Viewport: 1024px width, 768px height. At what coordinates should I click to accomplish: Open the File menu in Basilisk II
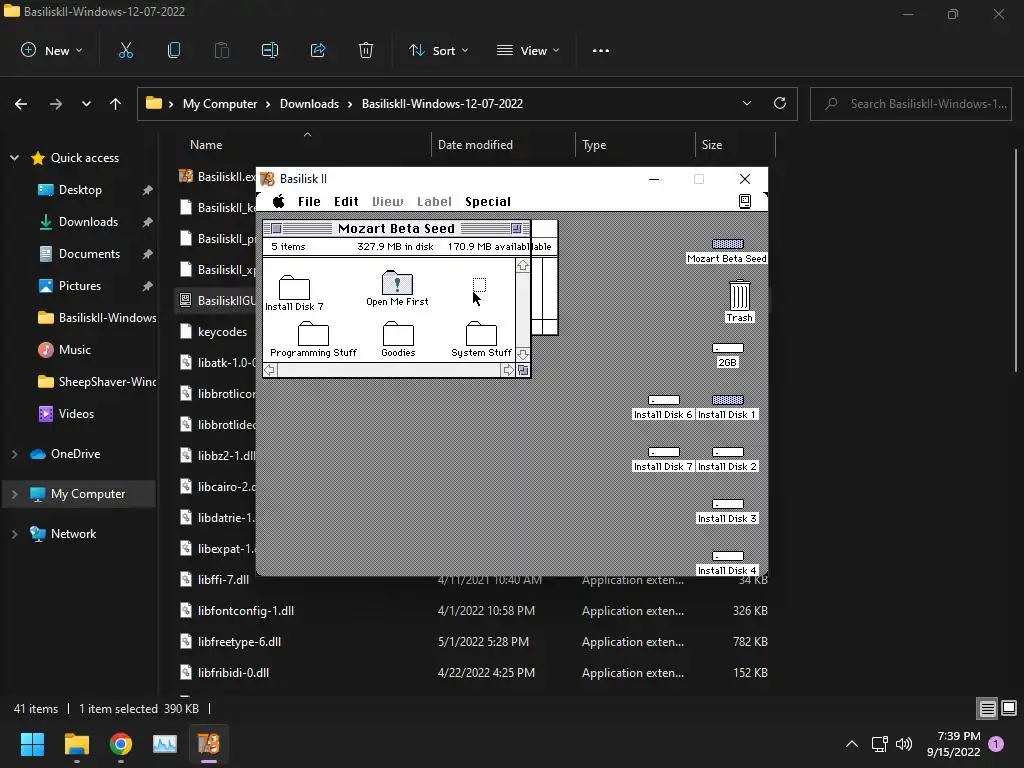(x=309, y=202)
